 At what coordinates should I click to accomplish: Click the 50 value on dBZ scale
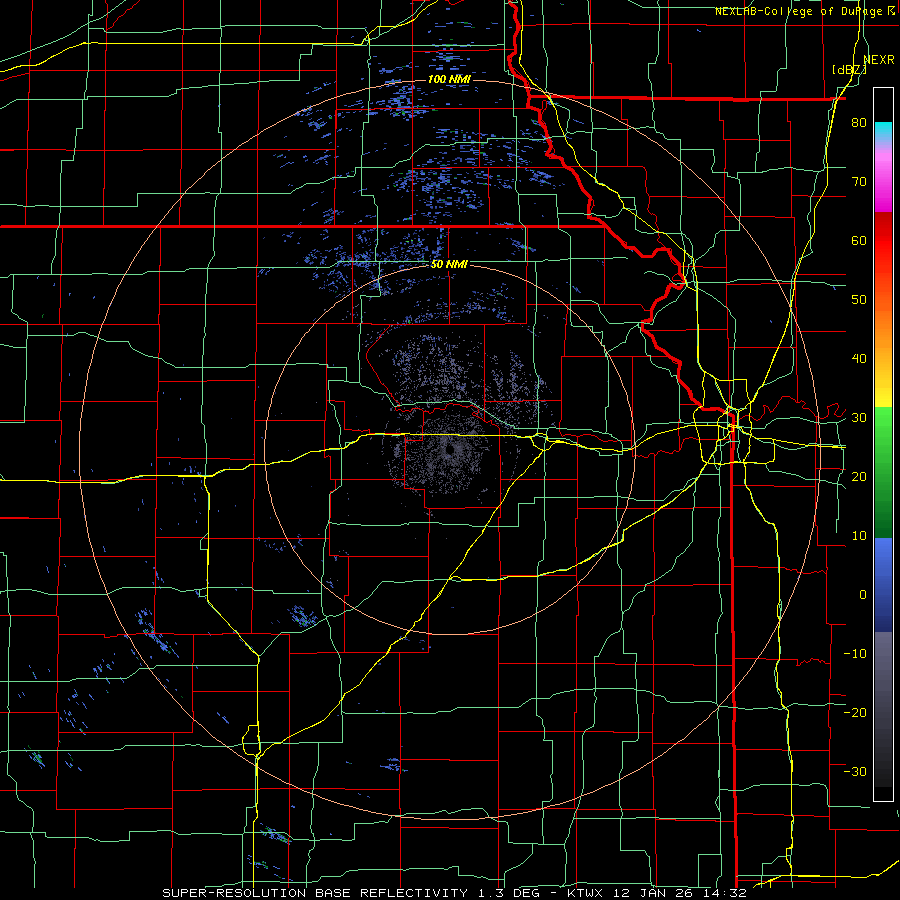point(859,300)
